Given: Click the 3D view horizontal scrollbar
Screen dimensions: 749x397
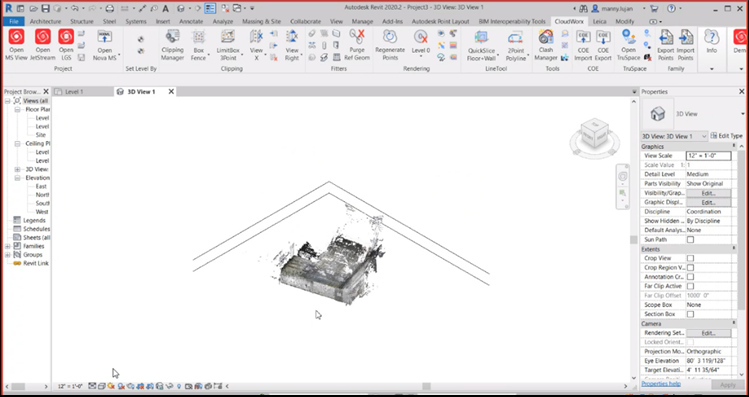Looking at the screenshot, I should tap(426, 386).
